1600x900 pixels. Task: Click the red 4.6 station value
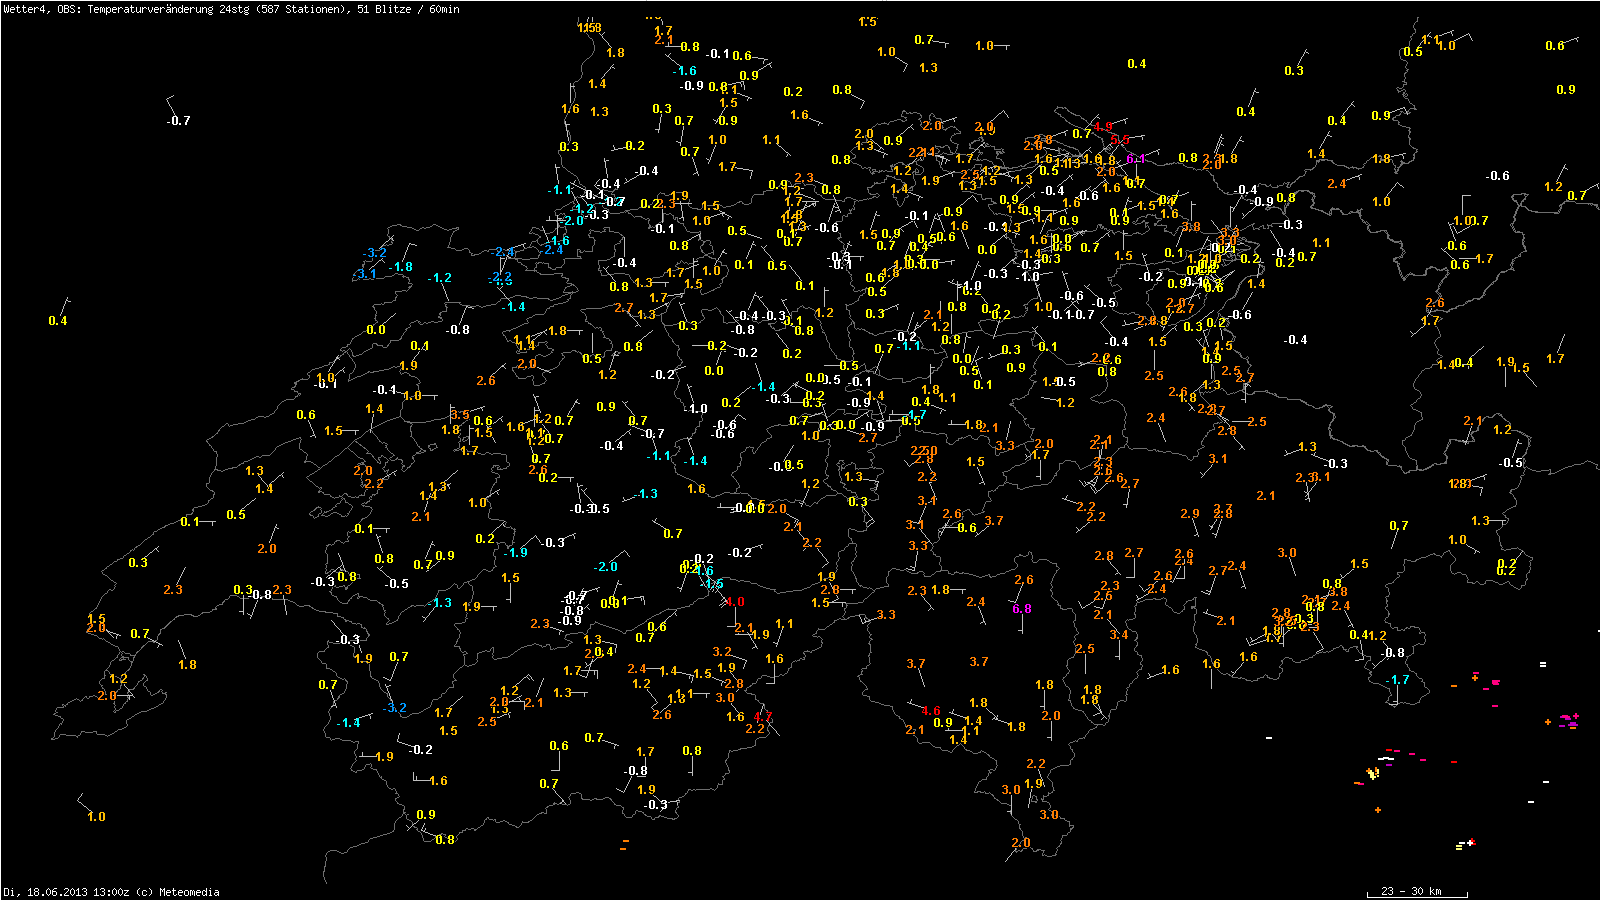(x=930, y=711)
